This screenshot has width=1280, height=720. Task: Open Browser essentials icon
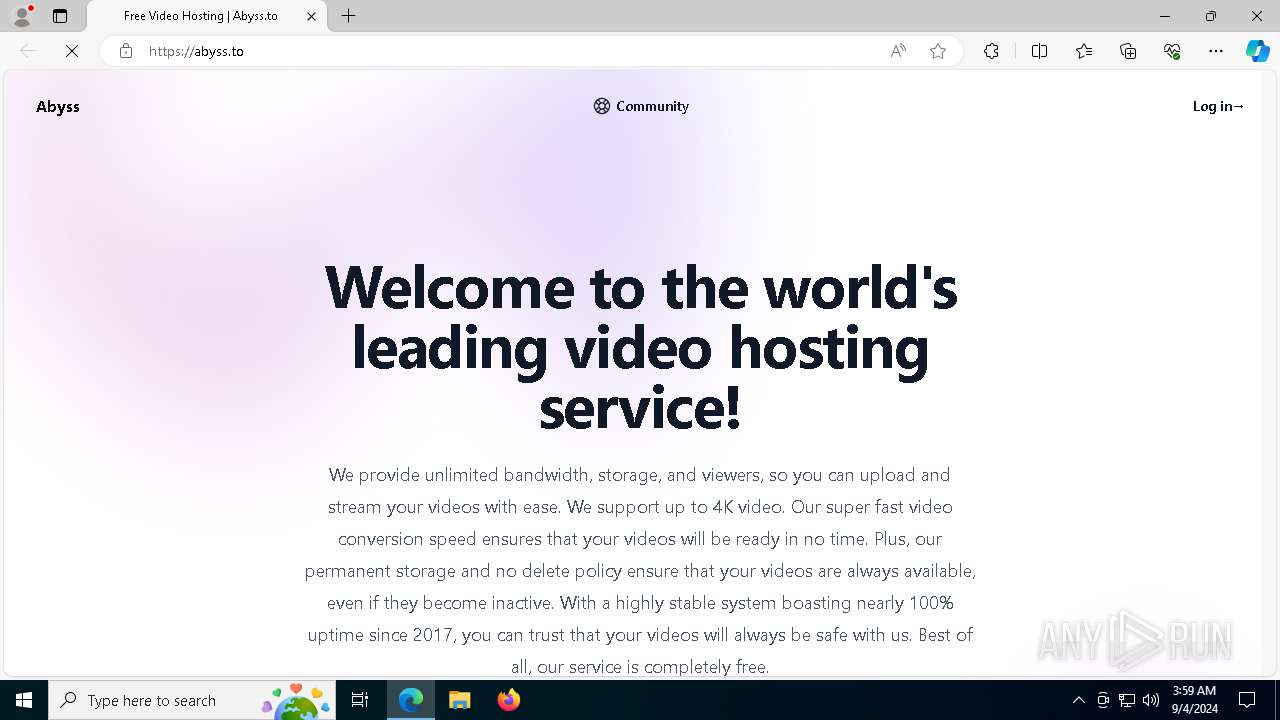(1172, 51)
